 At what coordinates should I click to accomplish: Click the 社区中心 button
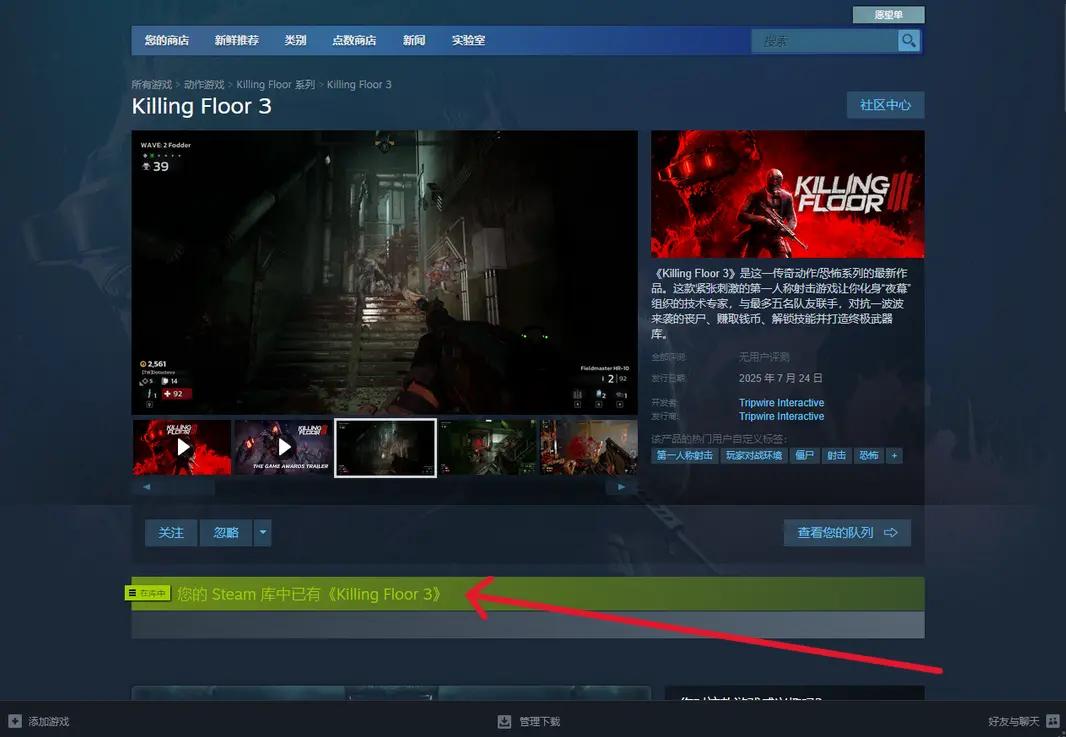pos(885,105)
